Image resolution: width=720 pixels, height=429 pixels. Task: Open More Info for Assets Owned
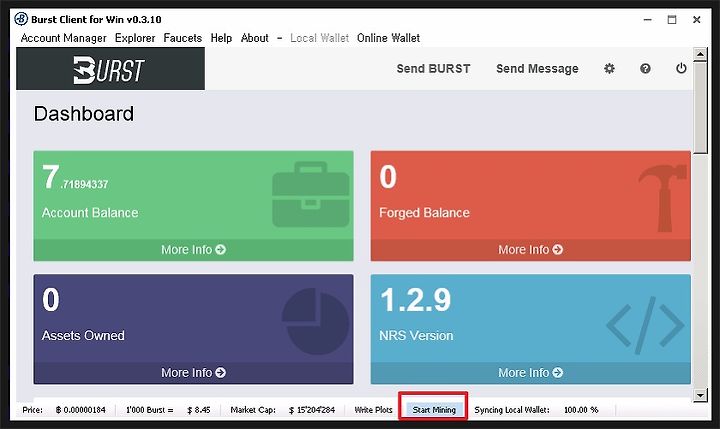pyautogui.click(x=193, y=373)
